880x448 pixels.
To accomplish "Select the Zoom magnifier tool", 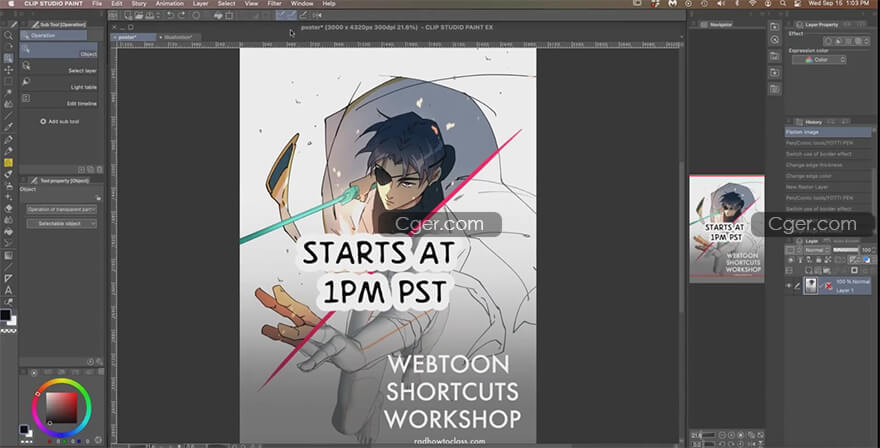I will (x=8, y=35).
